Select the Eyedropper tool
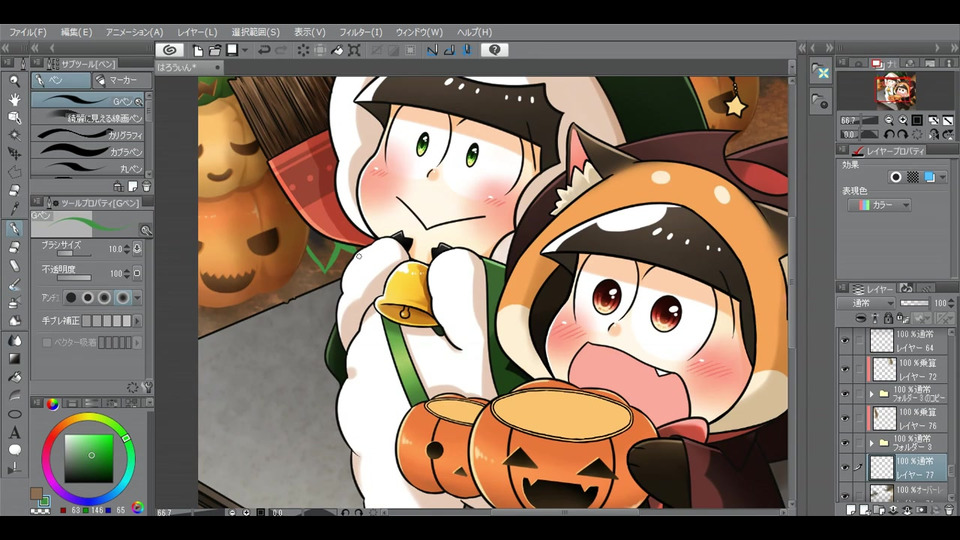This screenshot has width=960, height=540. pos(15,209)
